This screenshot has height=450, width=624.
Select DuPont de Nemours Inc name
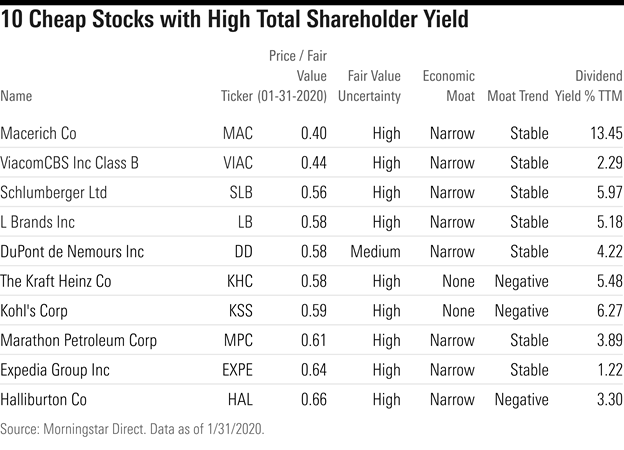point(72,252)
